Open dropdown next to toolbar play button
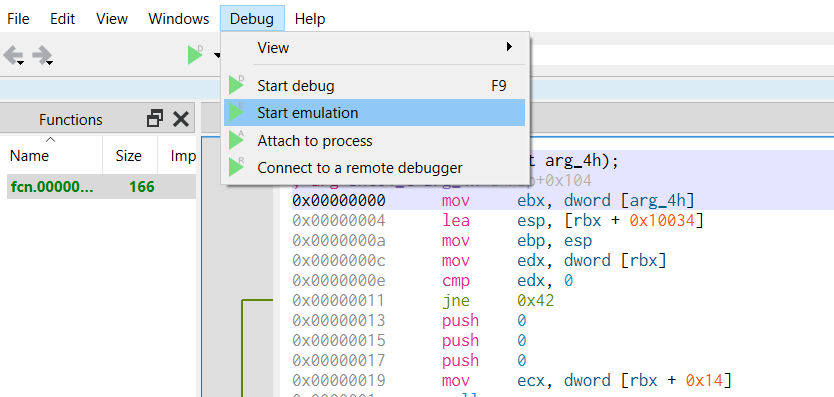Image resolution: width=834 pixels, height=397 pixels. tap(216, 55)
